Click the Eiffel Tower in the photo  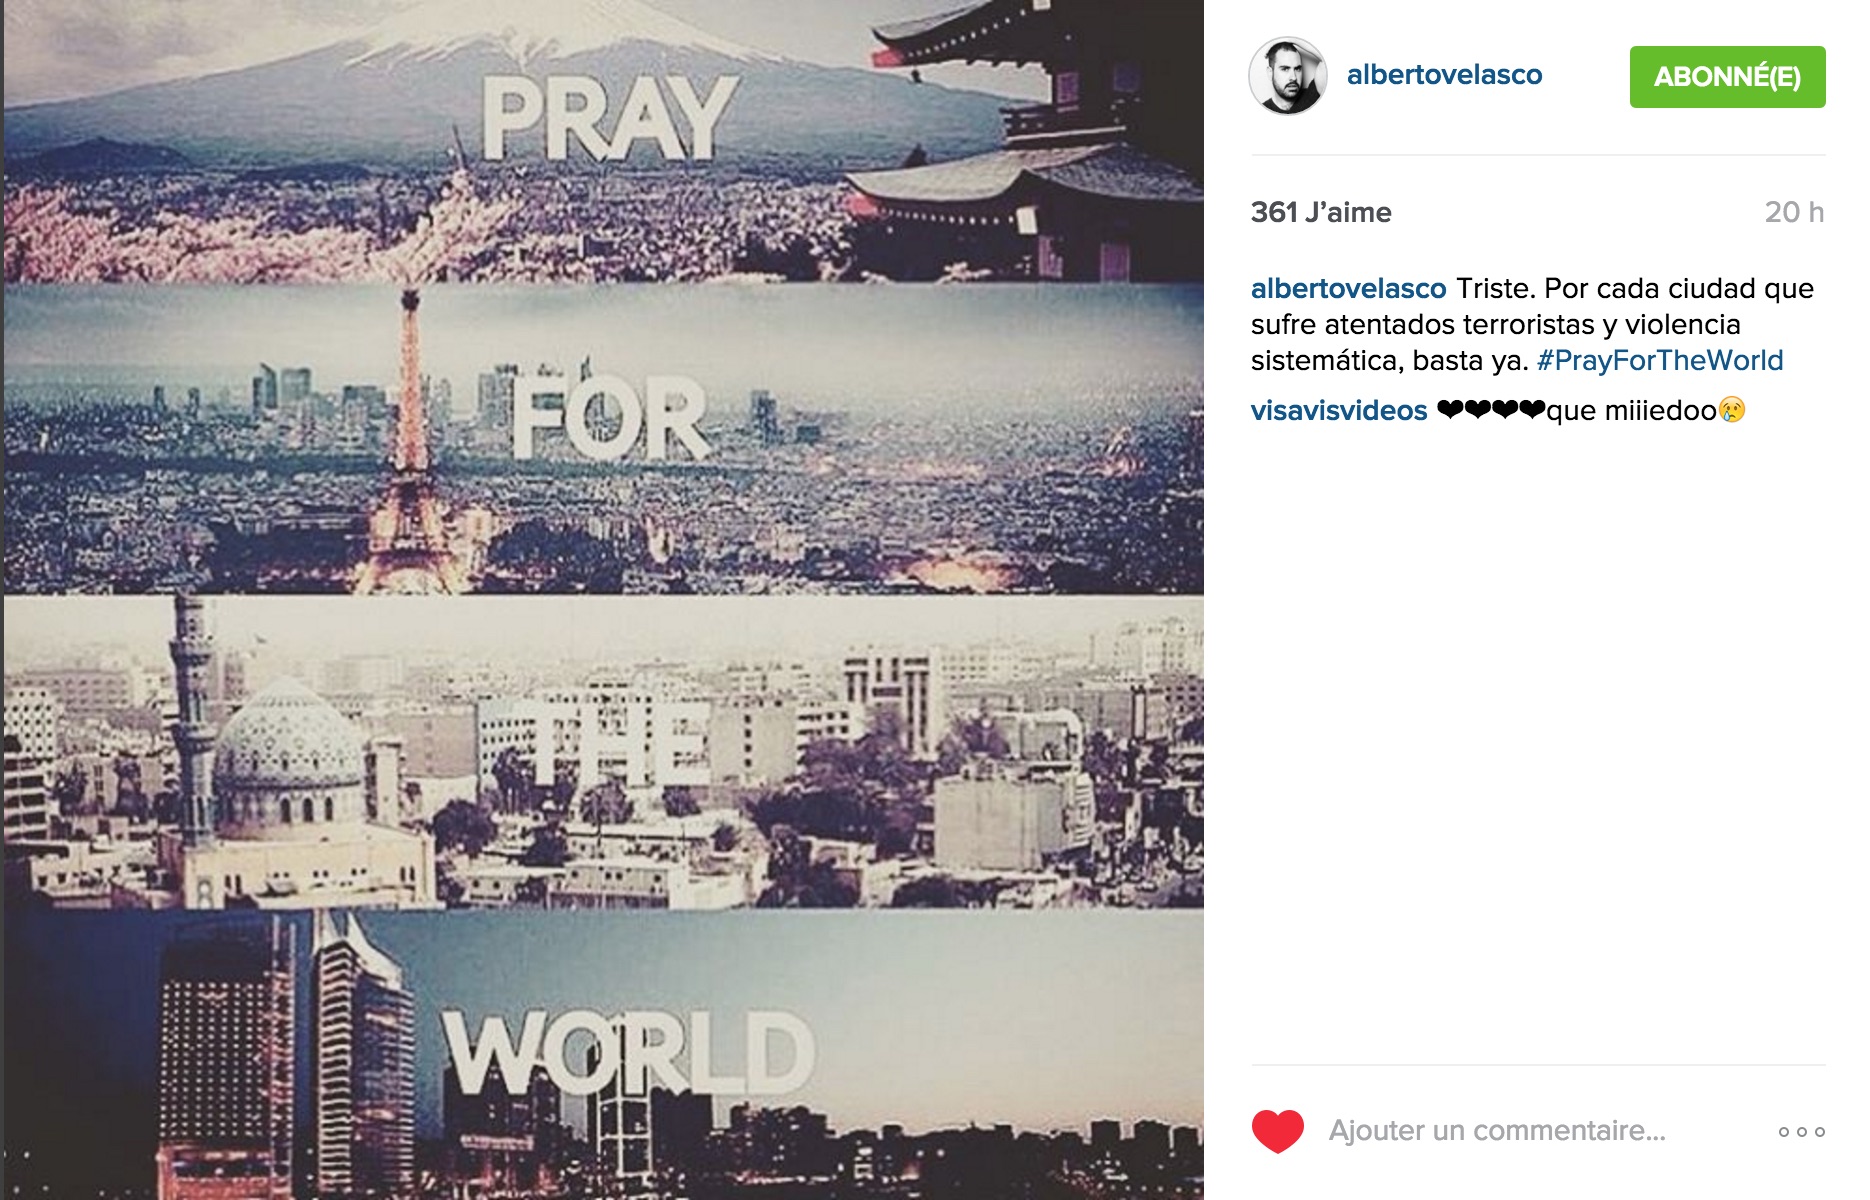coord(408,440)
